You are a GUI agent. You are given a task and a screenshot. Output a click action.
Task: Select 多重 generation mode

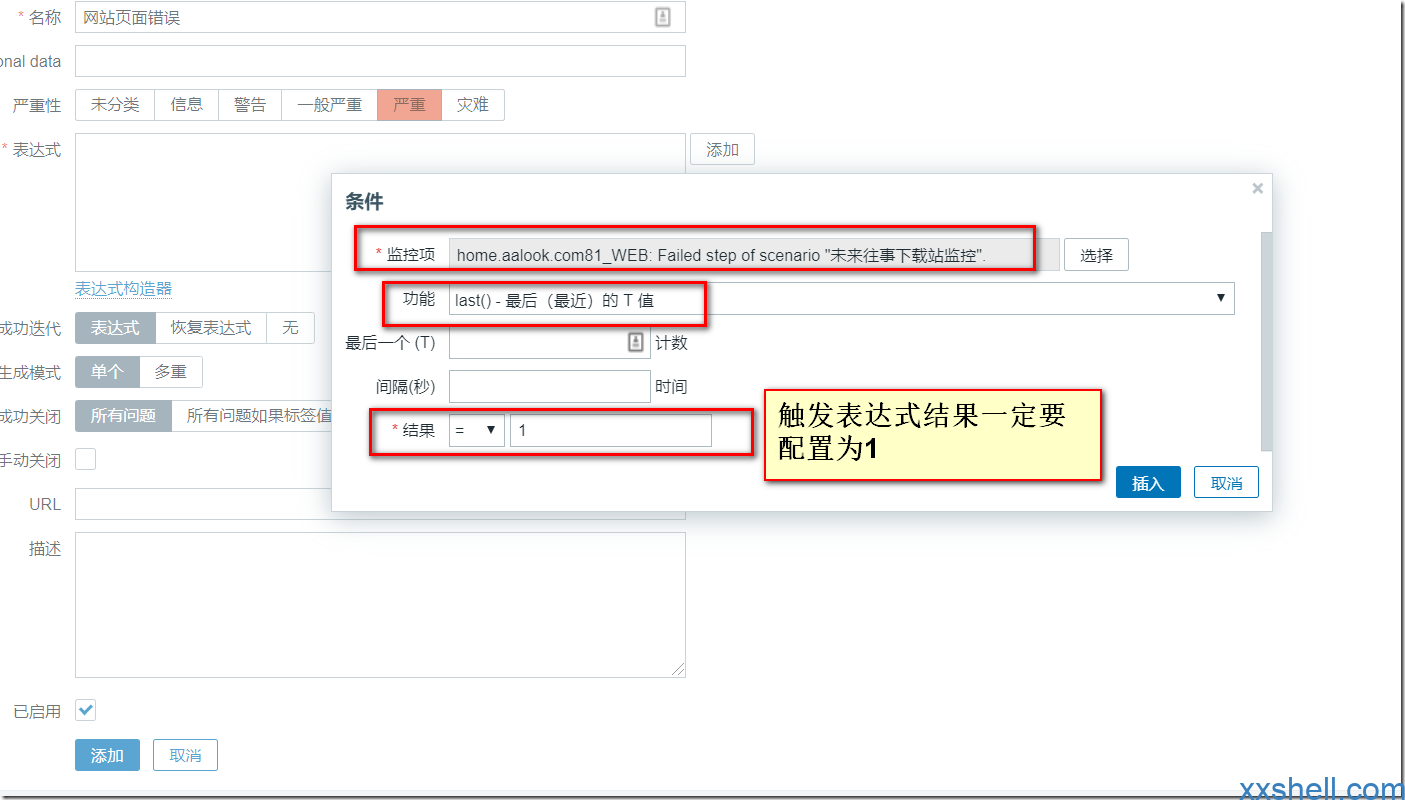170,372
